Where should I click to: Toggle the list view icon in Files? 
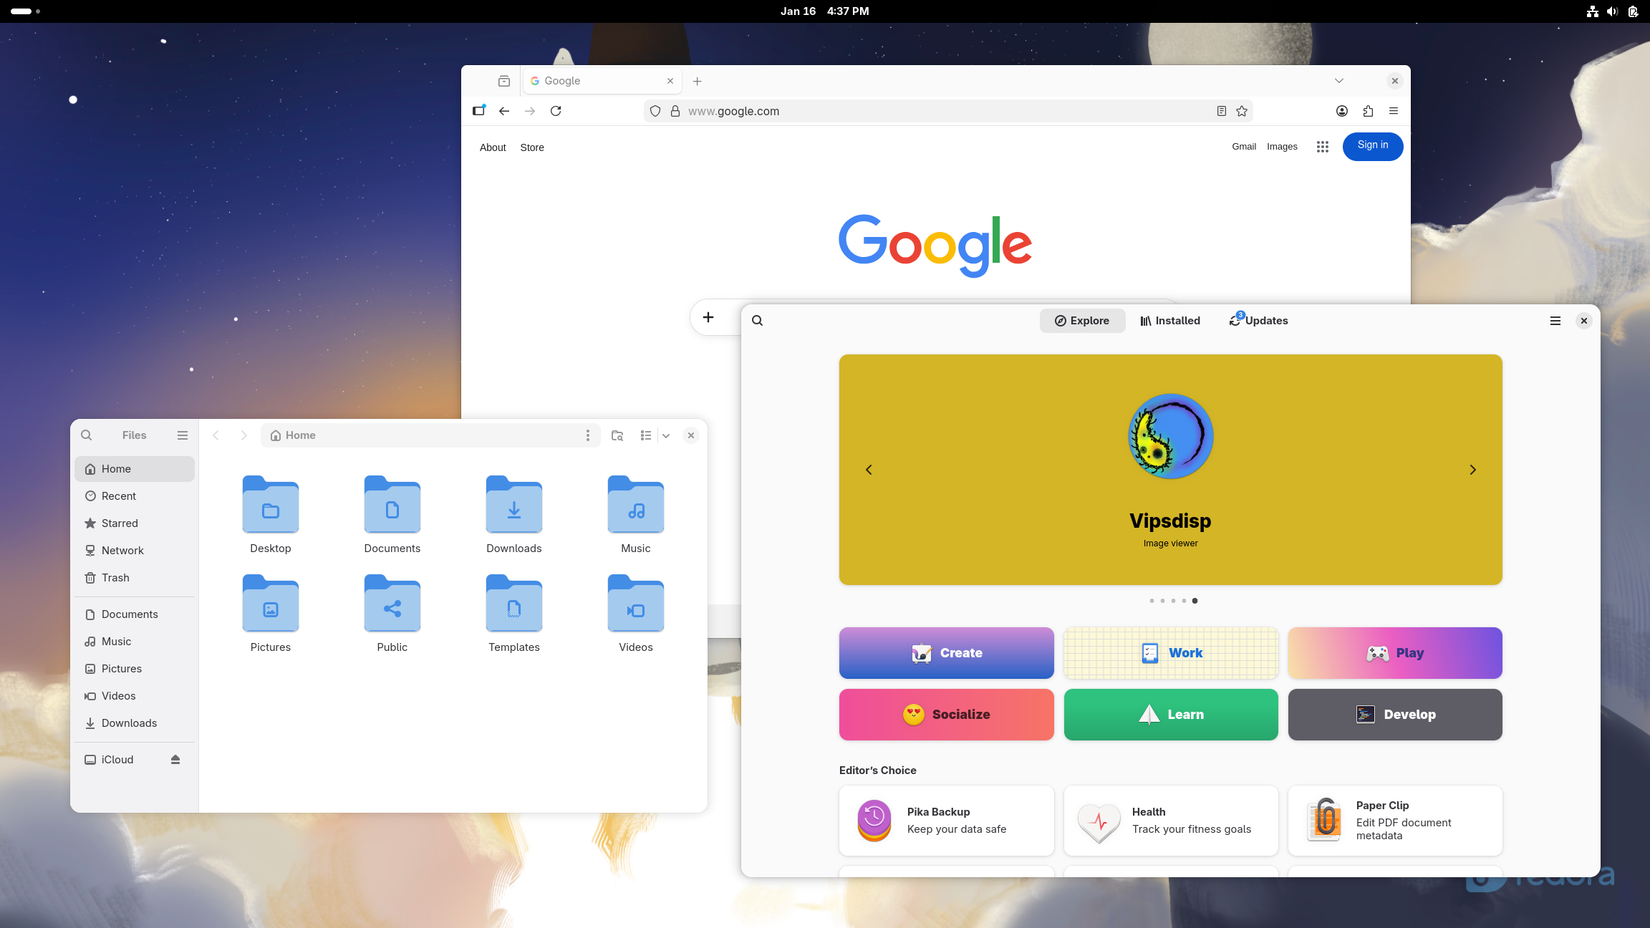coord(646,435)
